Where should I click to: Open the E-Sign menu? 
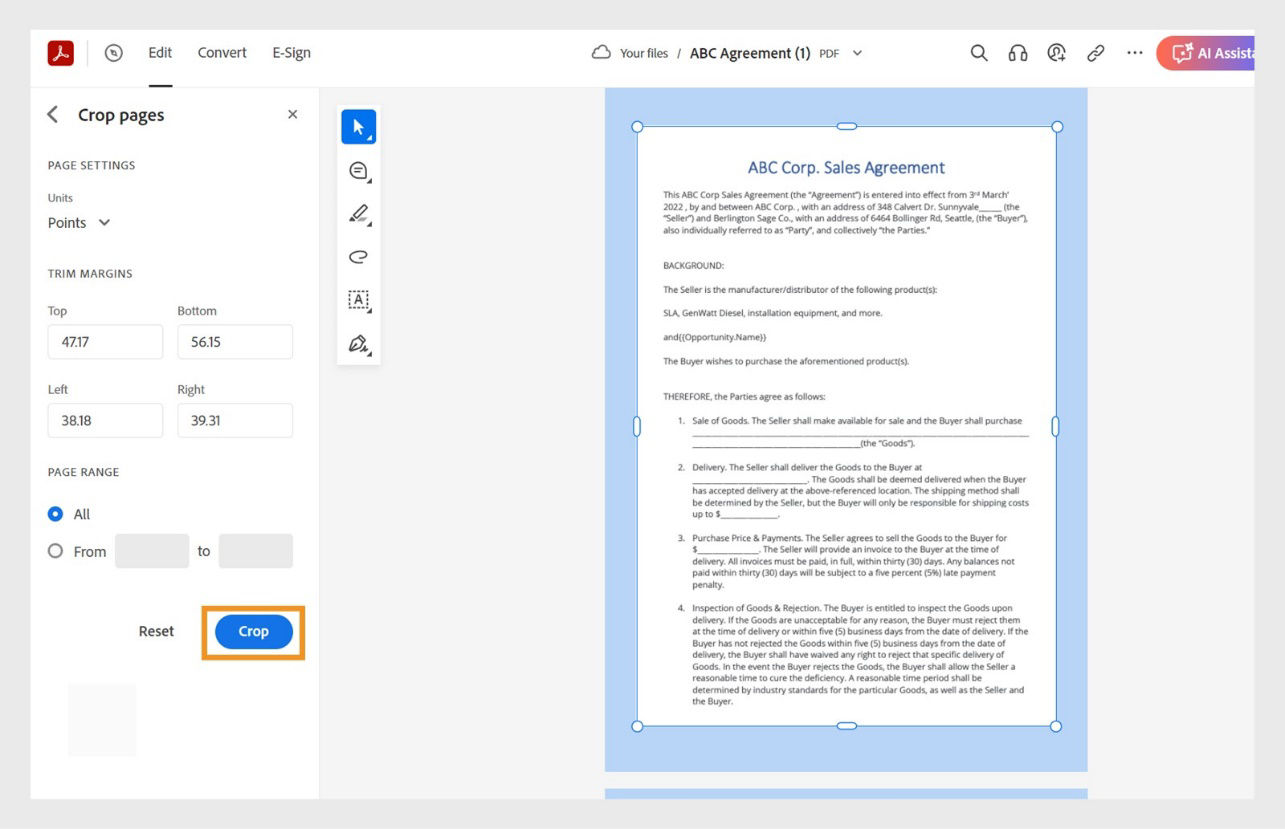[291, 52]
